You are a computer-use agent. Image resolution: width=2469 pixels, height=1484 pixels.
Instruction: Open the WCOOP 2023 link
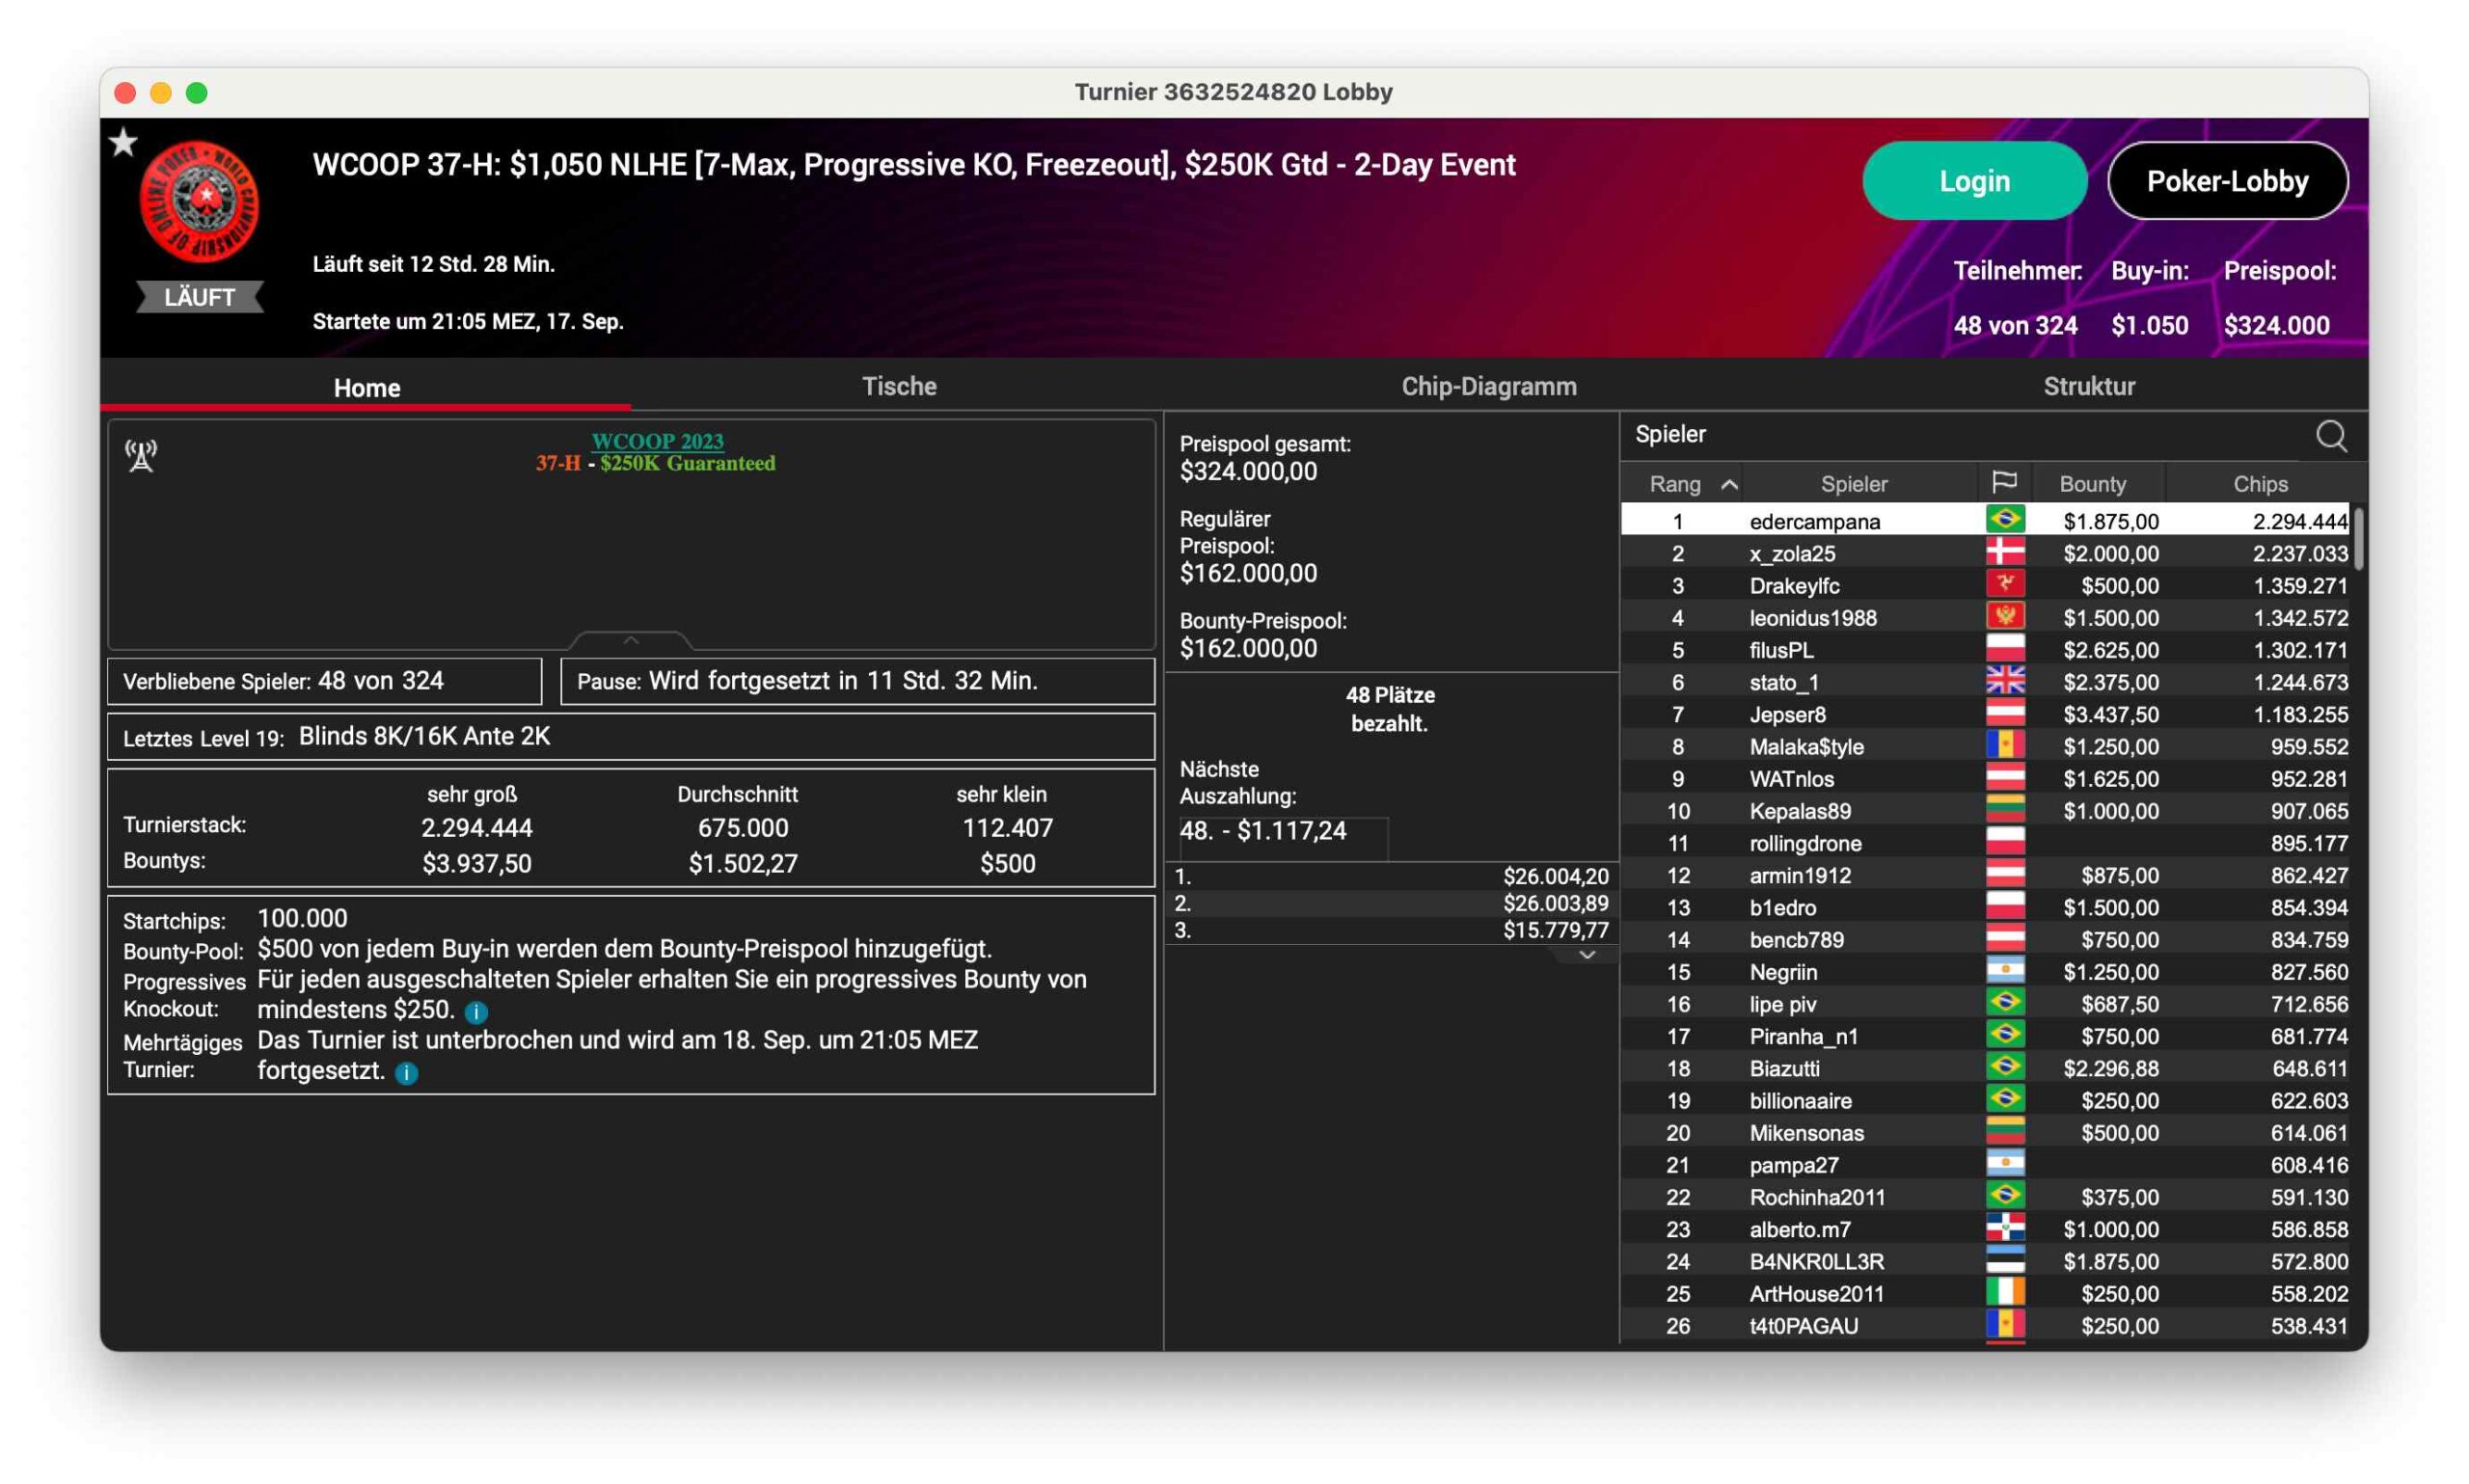tap(657, 441)
